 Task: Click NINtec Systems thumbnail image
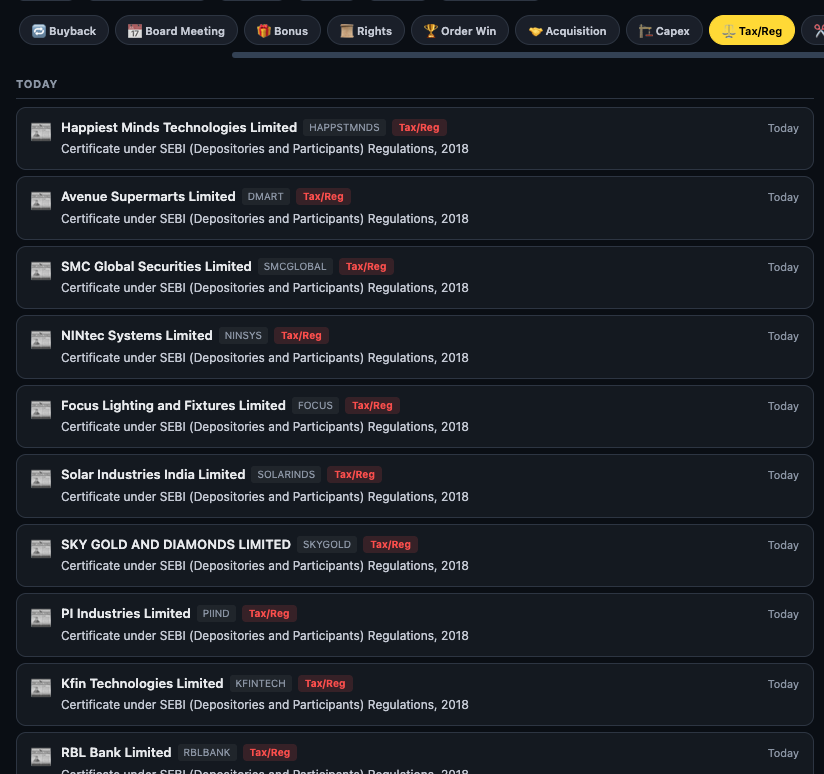[40, 339]
